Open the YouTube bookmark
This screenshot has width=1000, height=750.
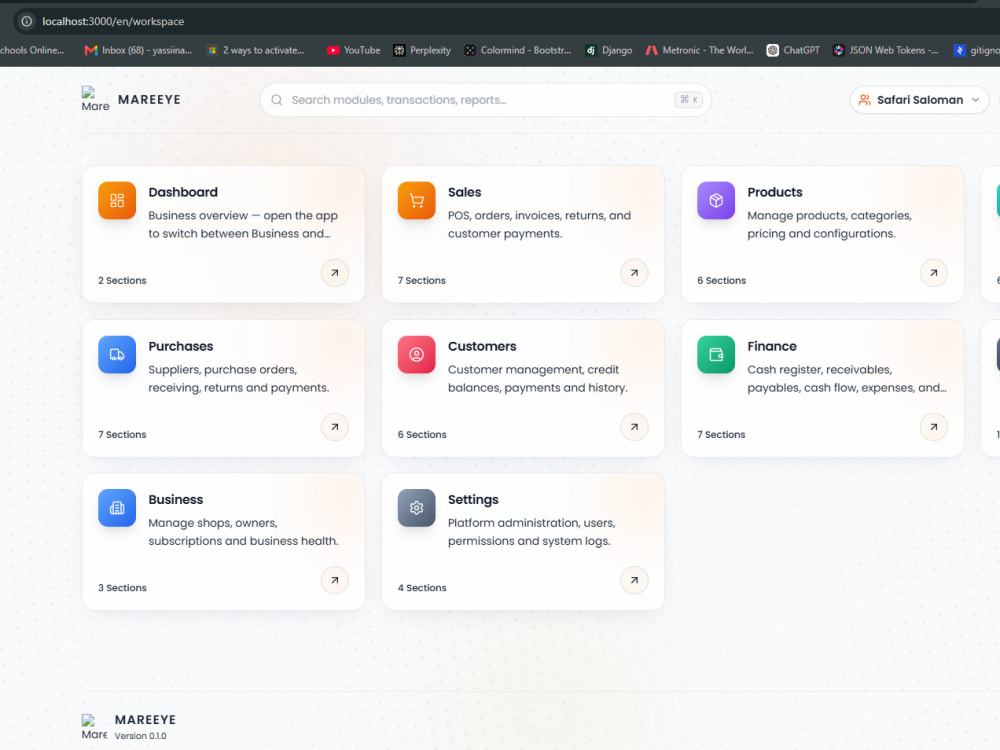[x=353, y=50]
